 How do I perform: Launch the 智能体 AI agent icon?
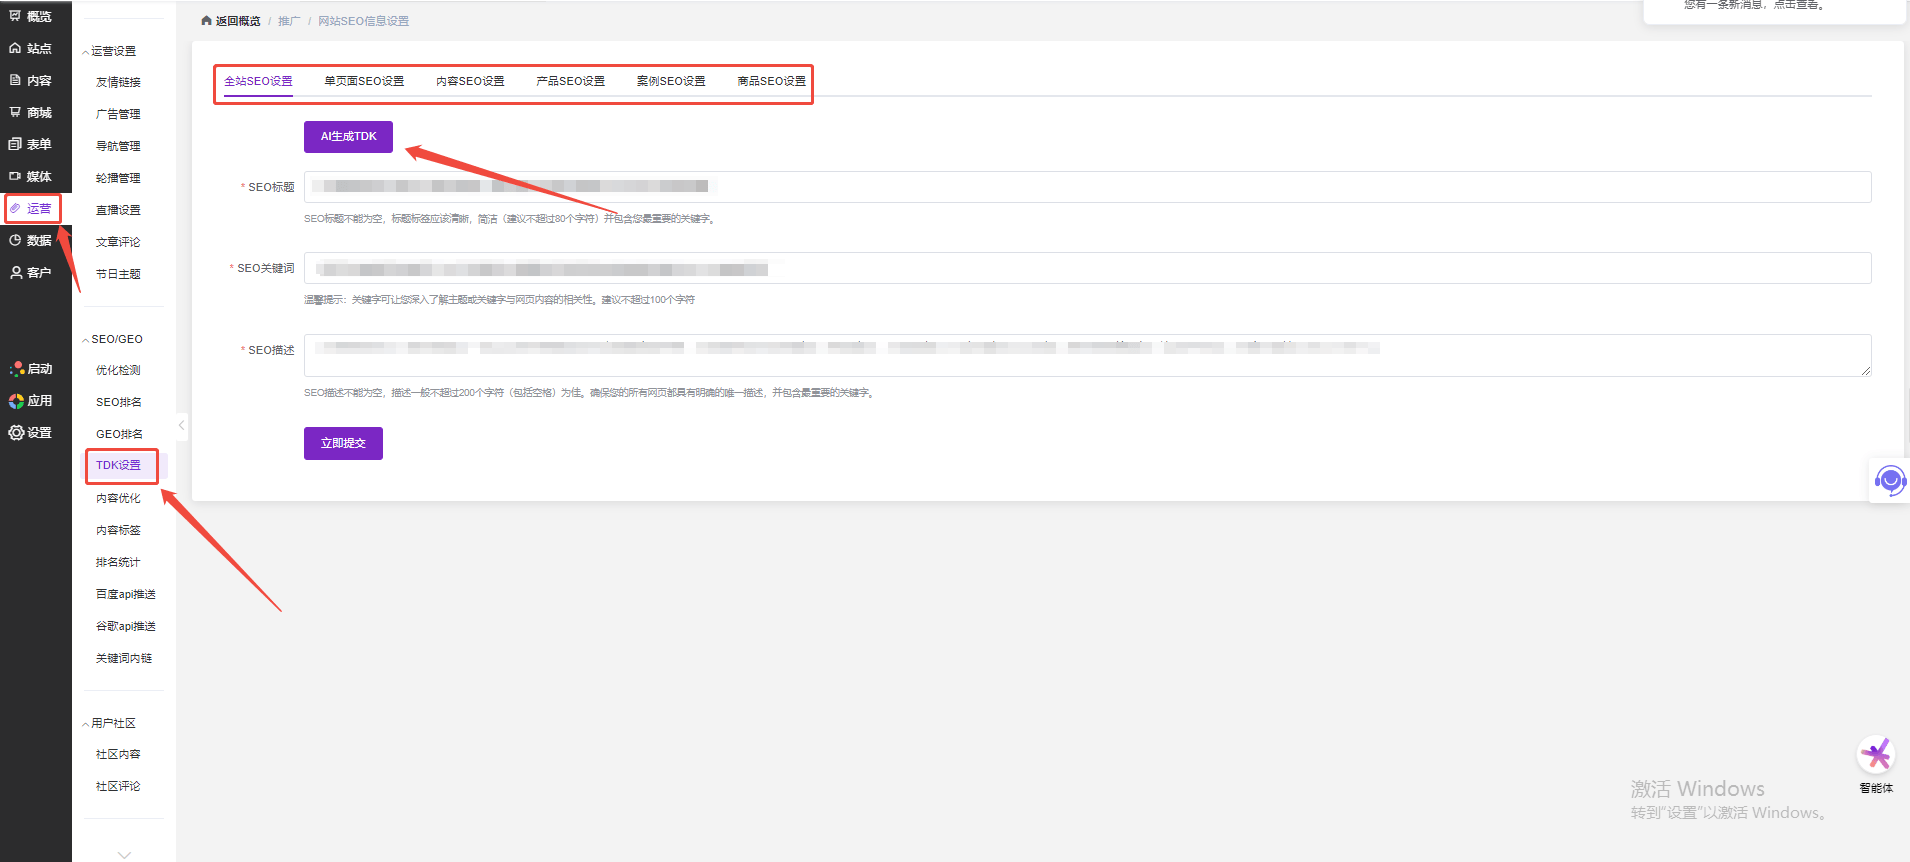1876,756
